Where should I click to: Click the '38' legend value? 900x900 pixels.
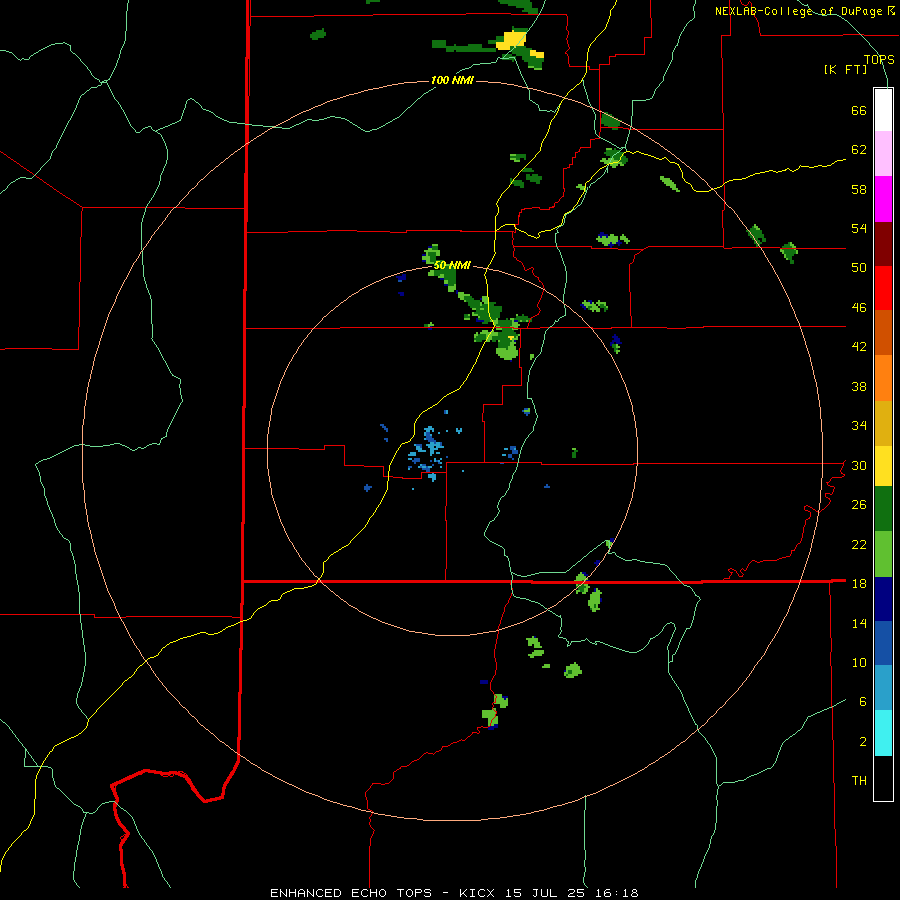pos(859,386)
